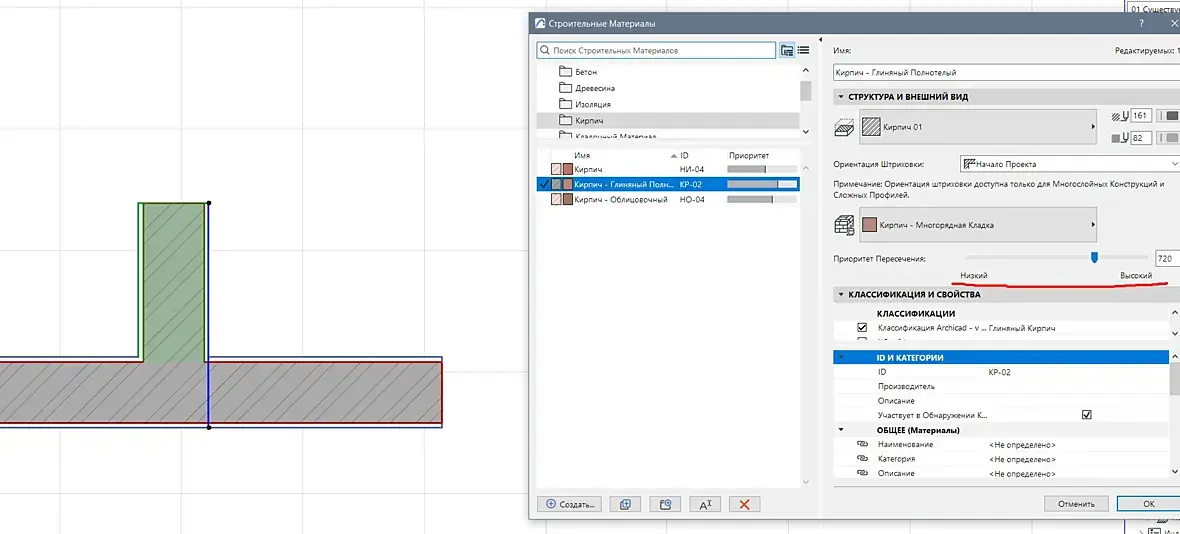Open Кирпич - Многорядная Кладка surface picker

[978, 224]
